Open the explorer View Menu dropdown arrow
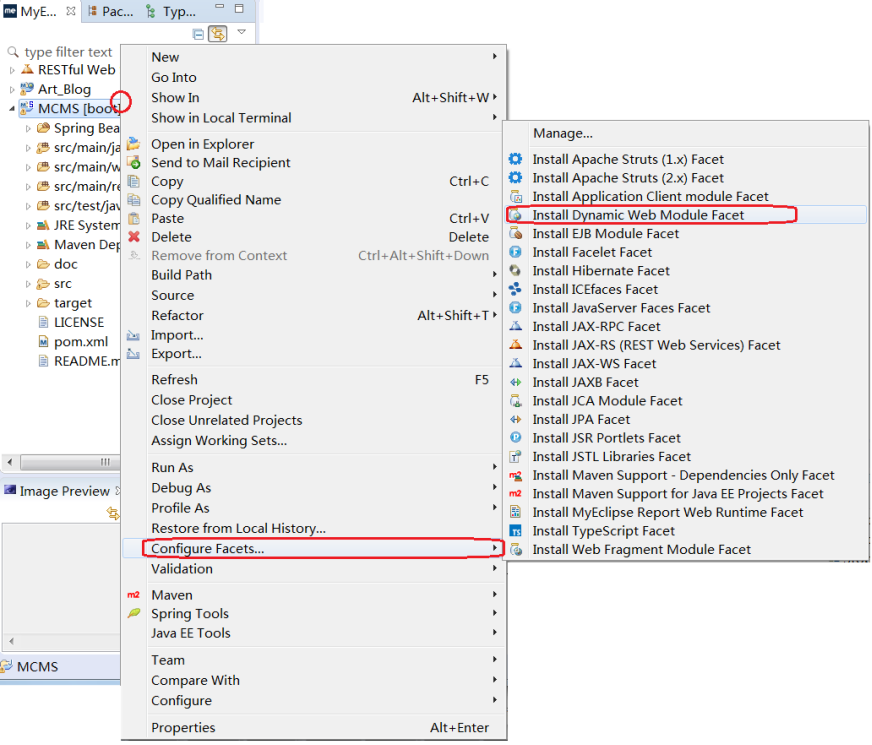Screen dimensions: 872x745 241,32
